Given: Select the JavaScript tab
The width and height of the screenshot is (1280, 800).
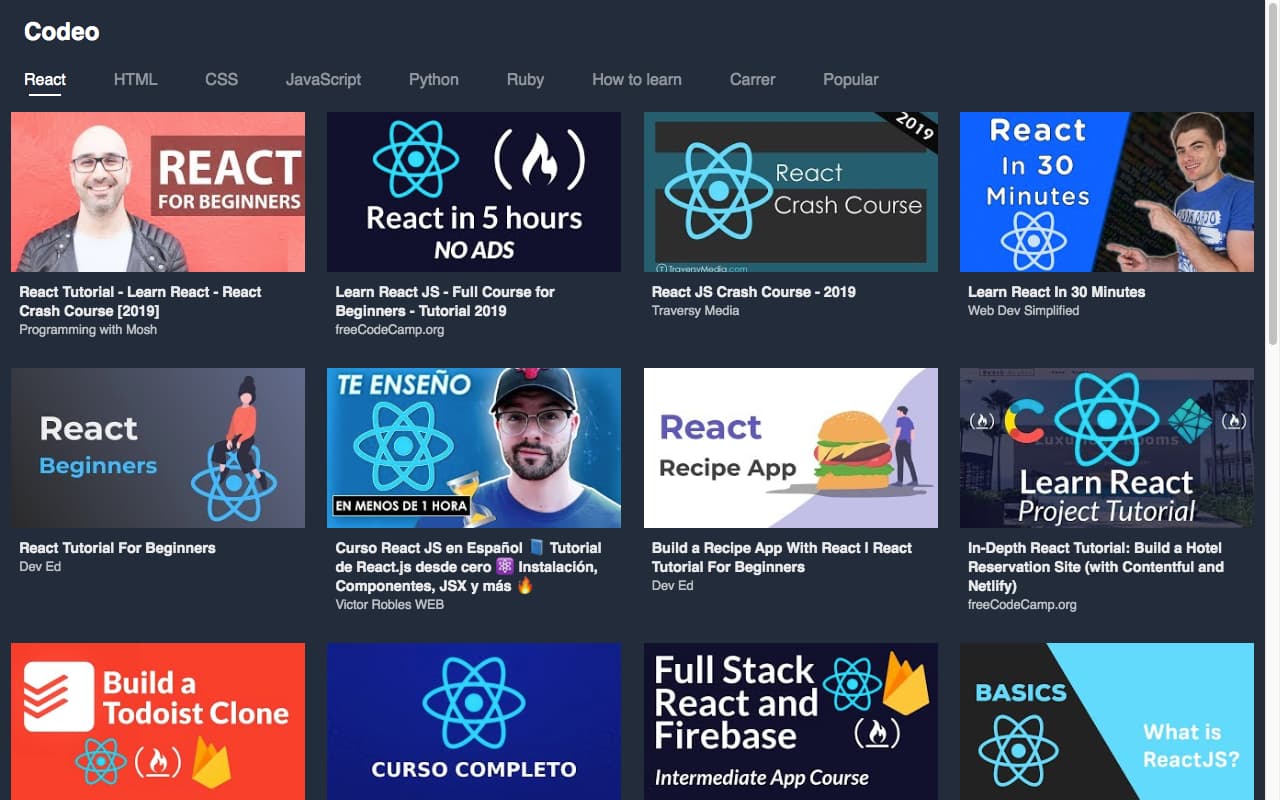Looking at the screenshot, I should click(323, 79).
